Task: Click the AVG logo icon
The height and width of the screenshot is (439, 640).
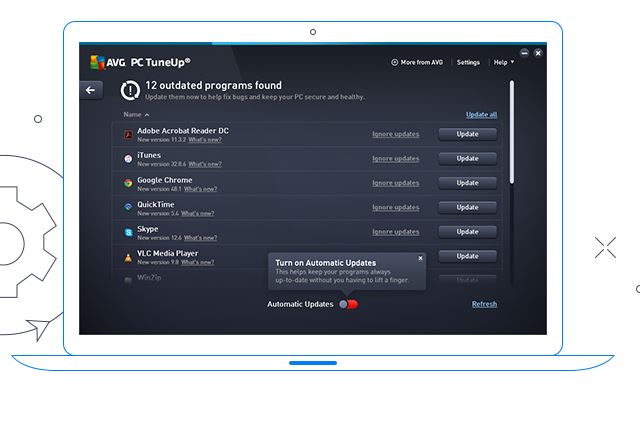Action: point(97,62)
